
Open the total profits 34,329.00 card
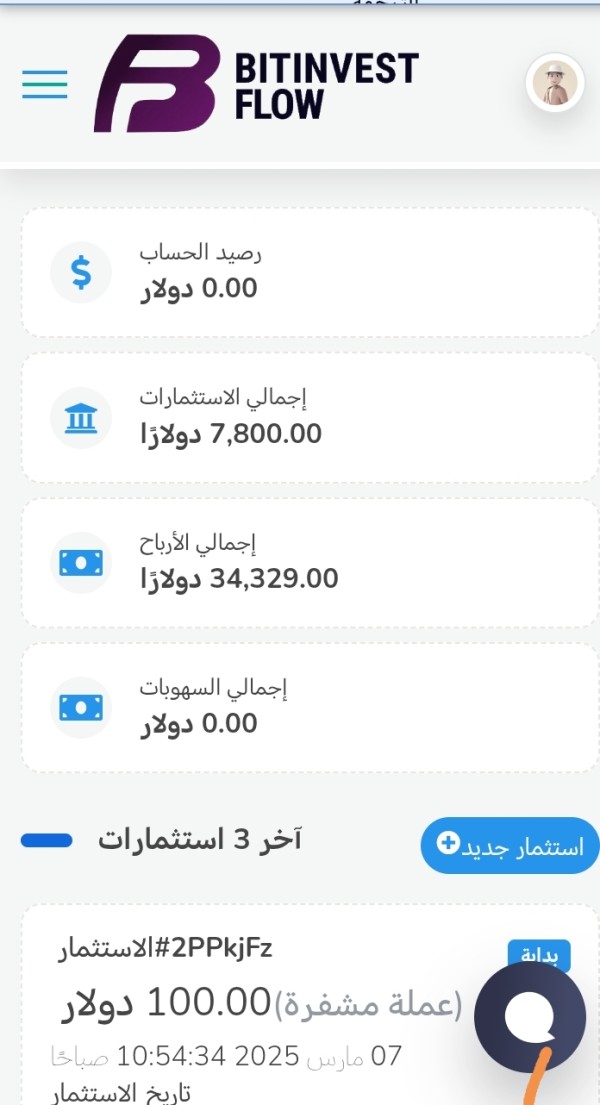click(310, 563)
